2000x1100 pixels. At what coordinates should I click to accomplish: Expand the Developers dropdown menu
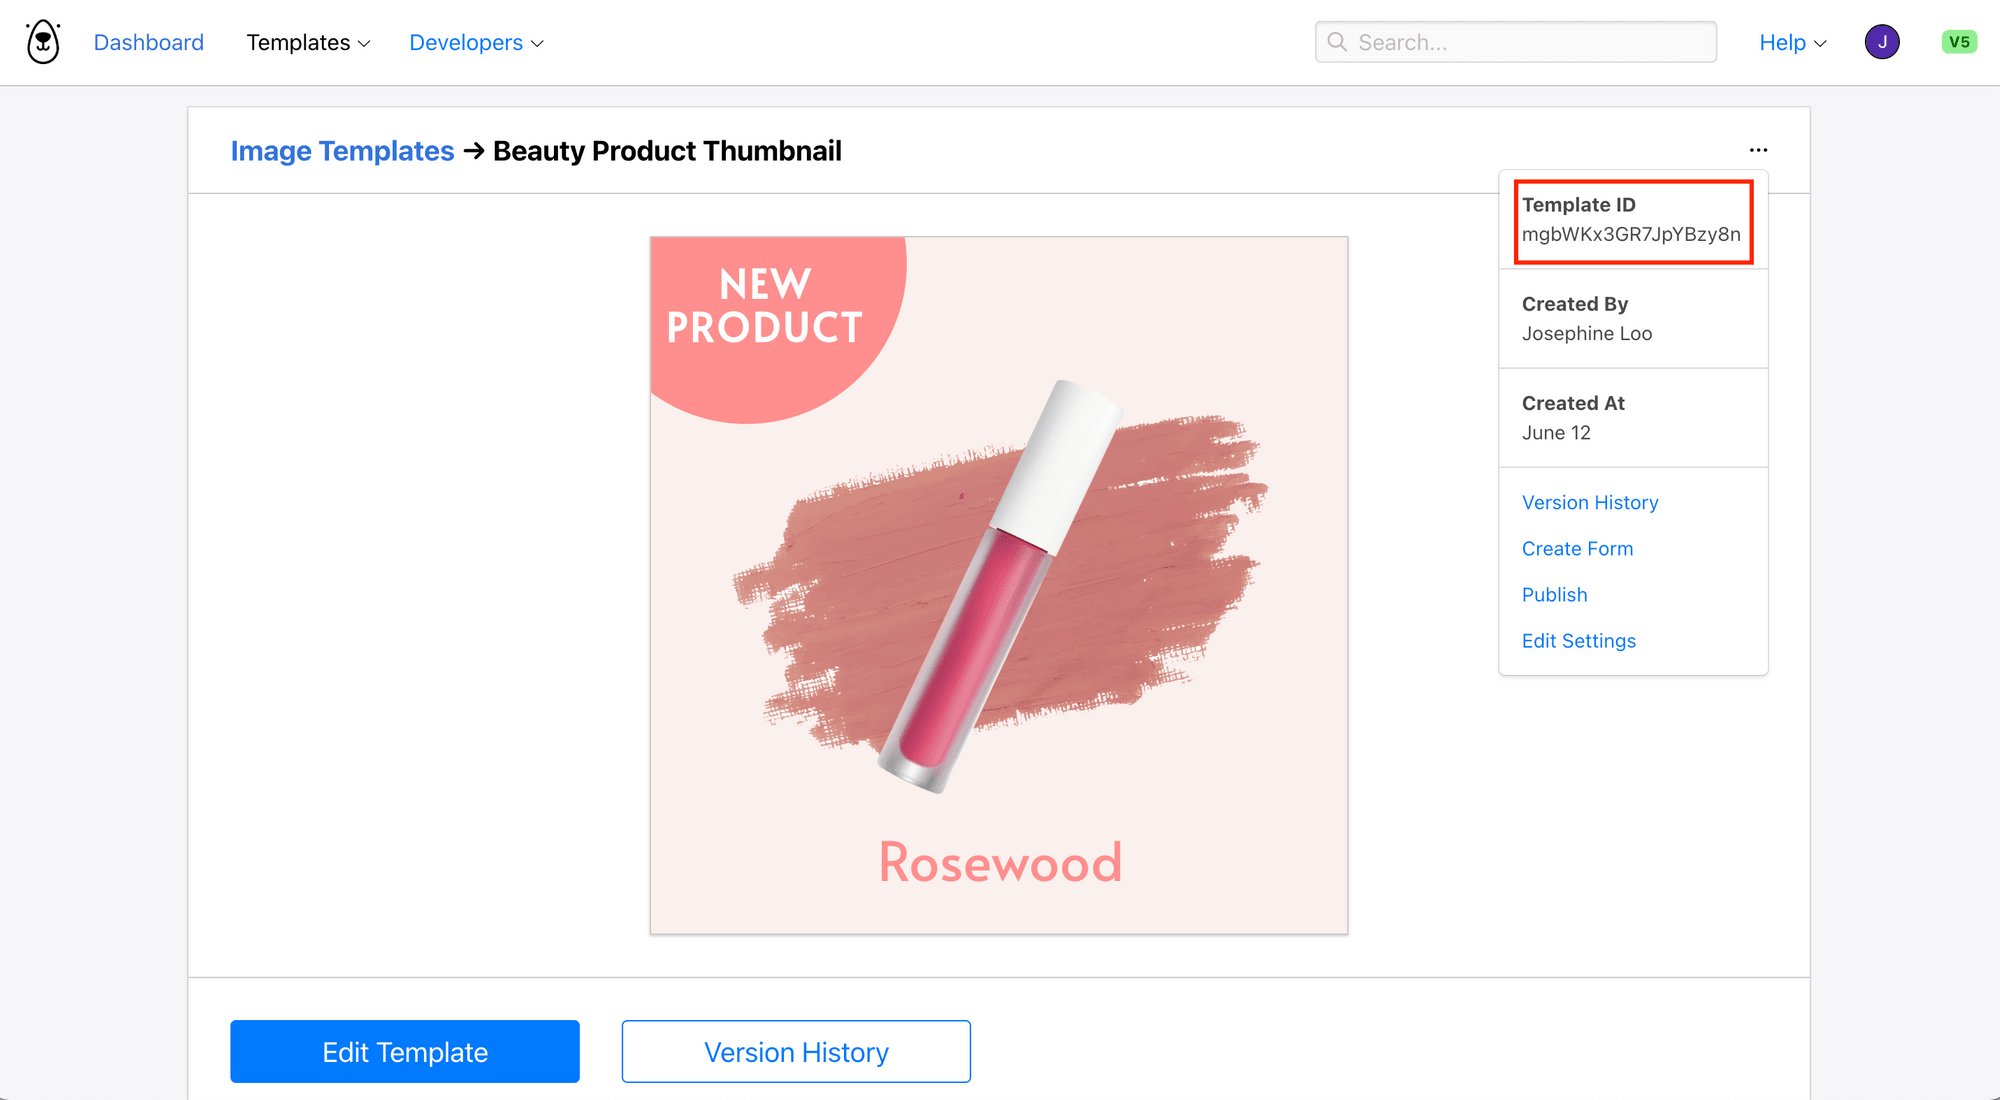point(476,43)
